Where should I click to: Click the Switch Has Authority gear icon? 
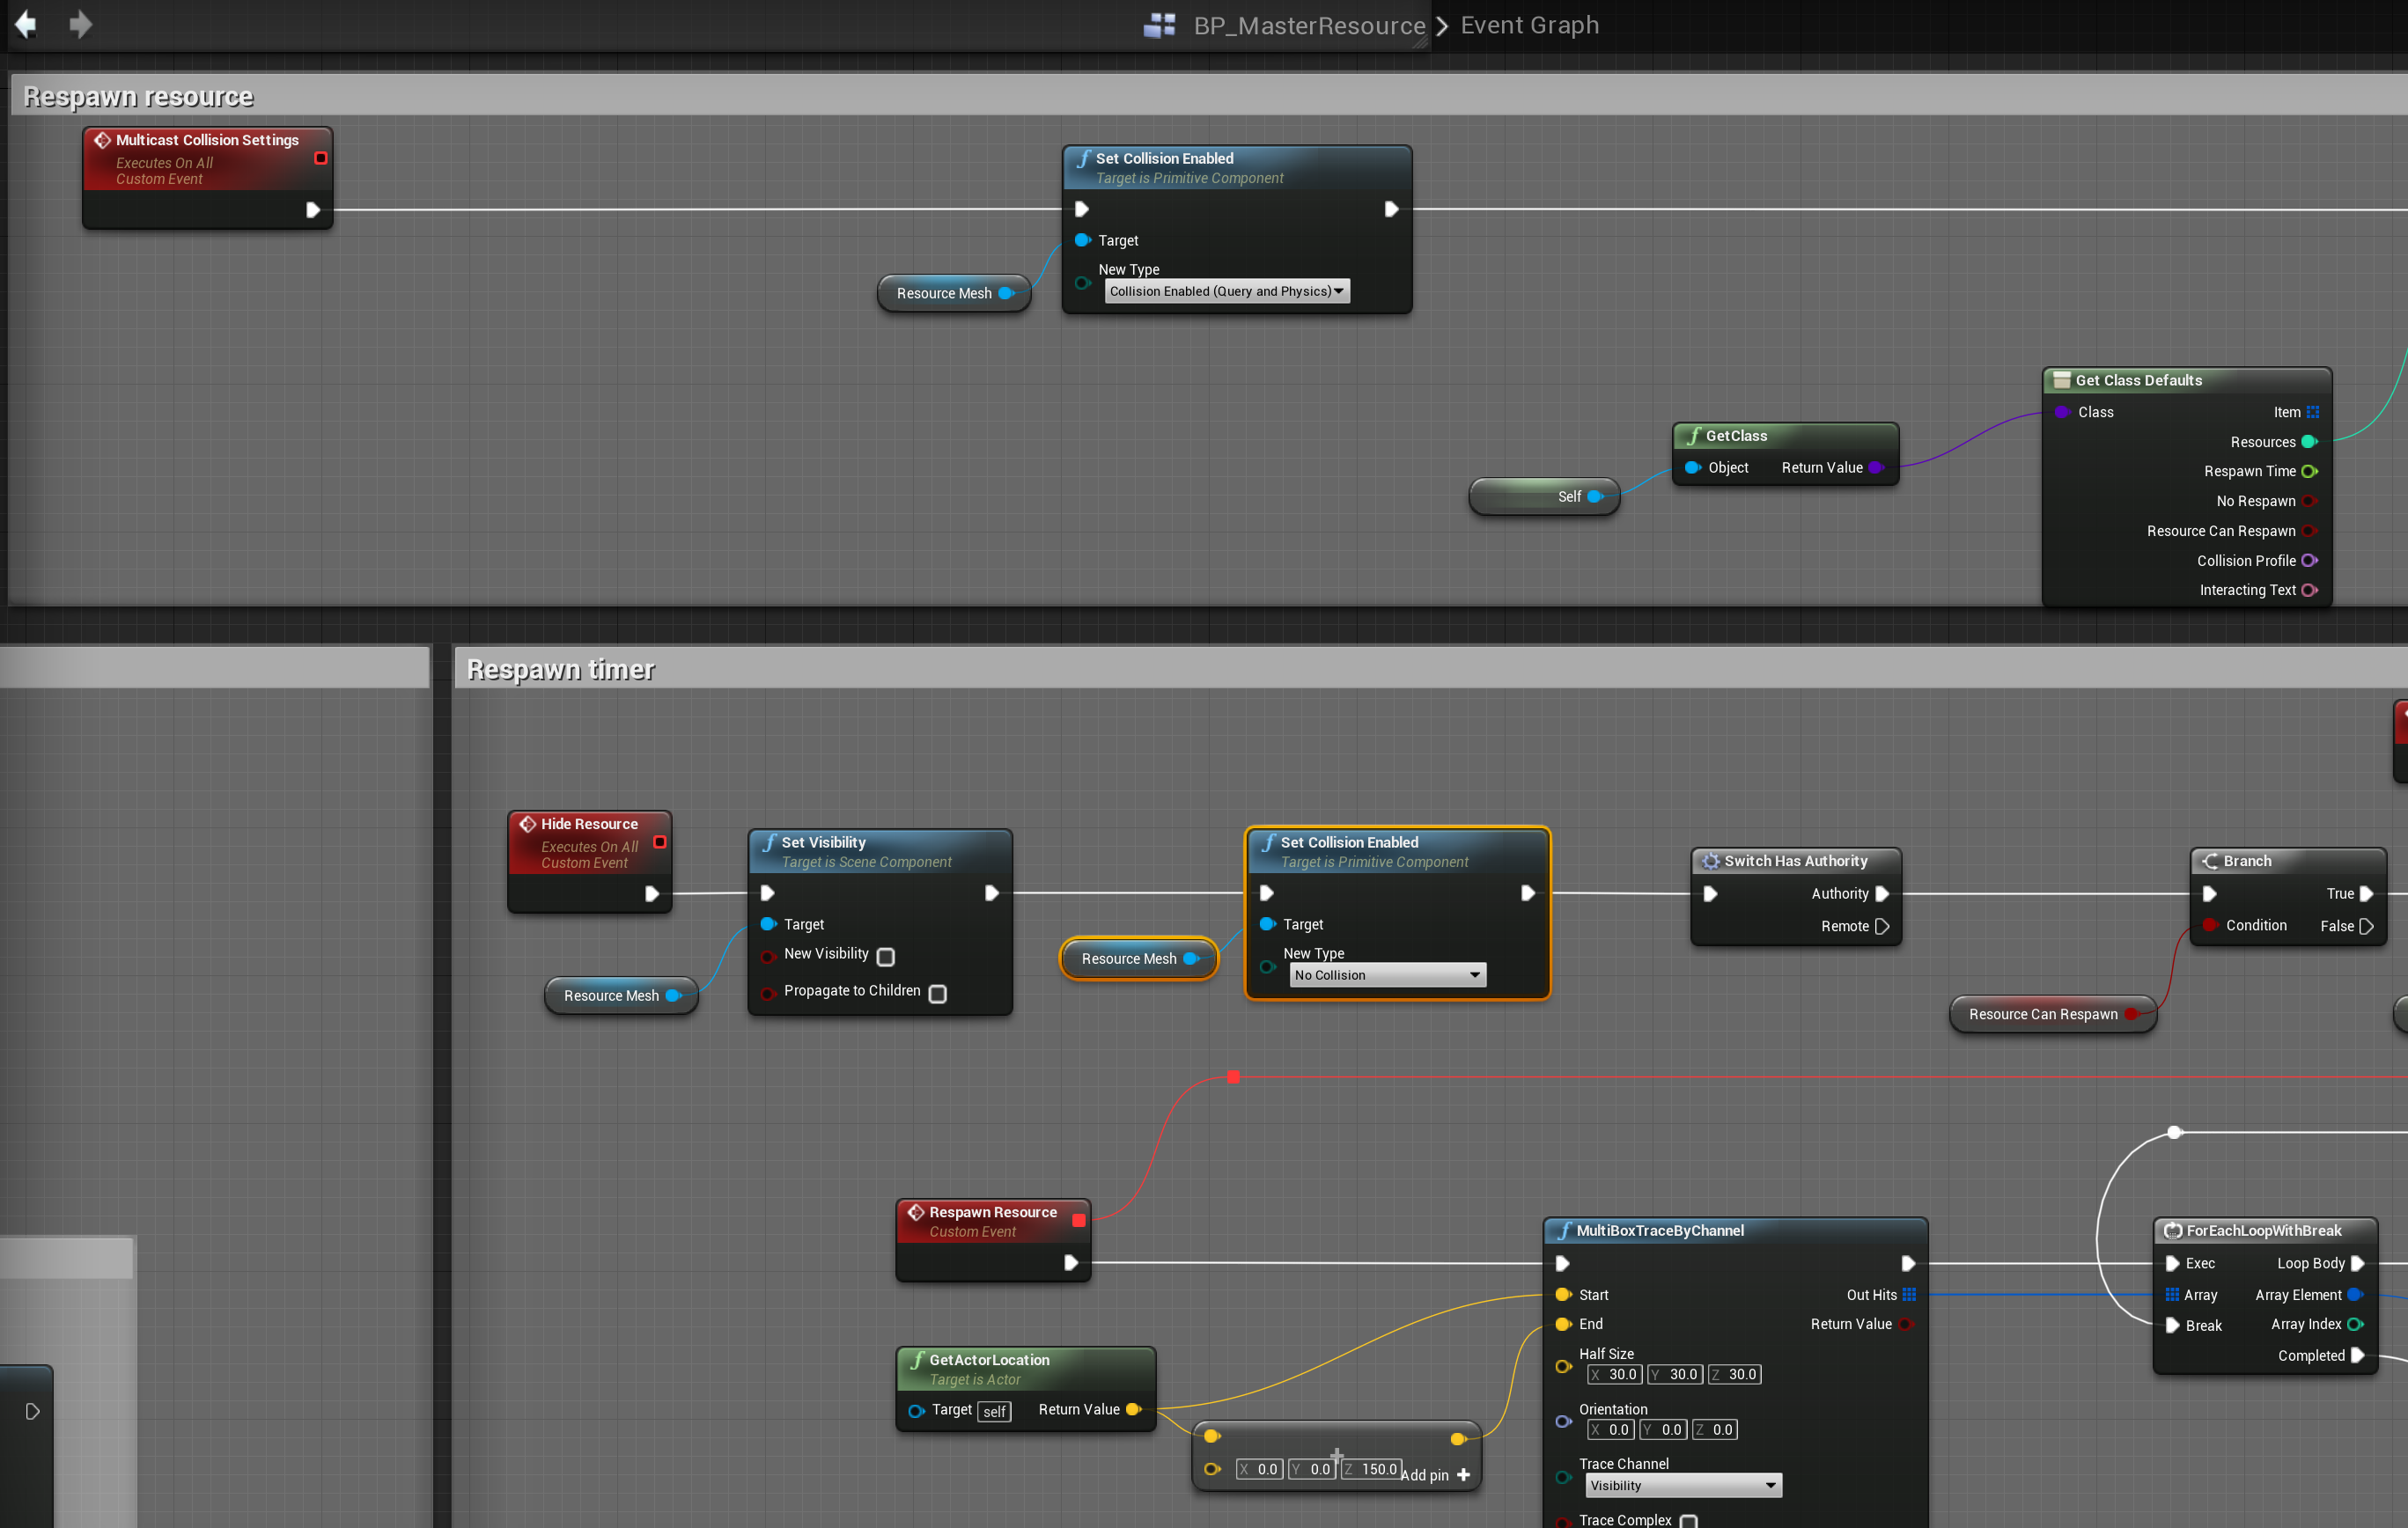[x=1711, y=861]
